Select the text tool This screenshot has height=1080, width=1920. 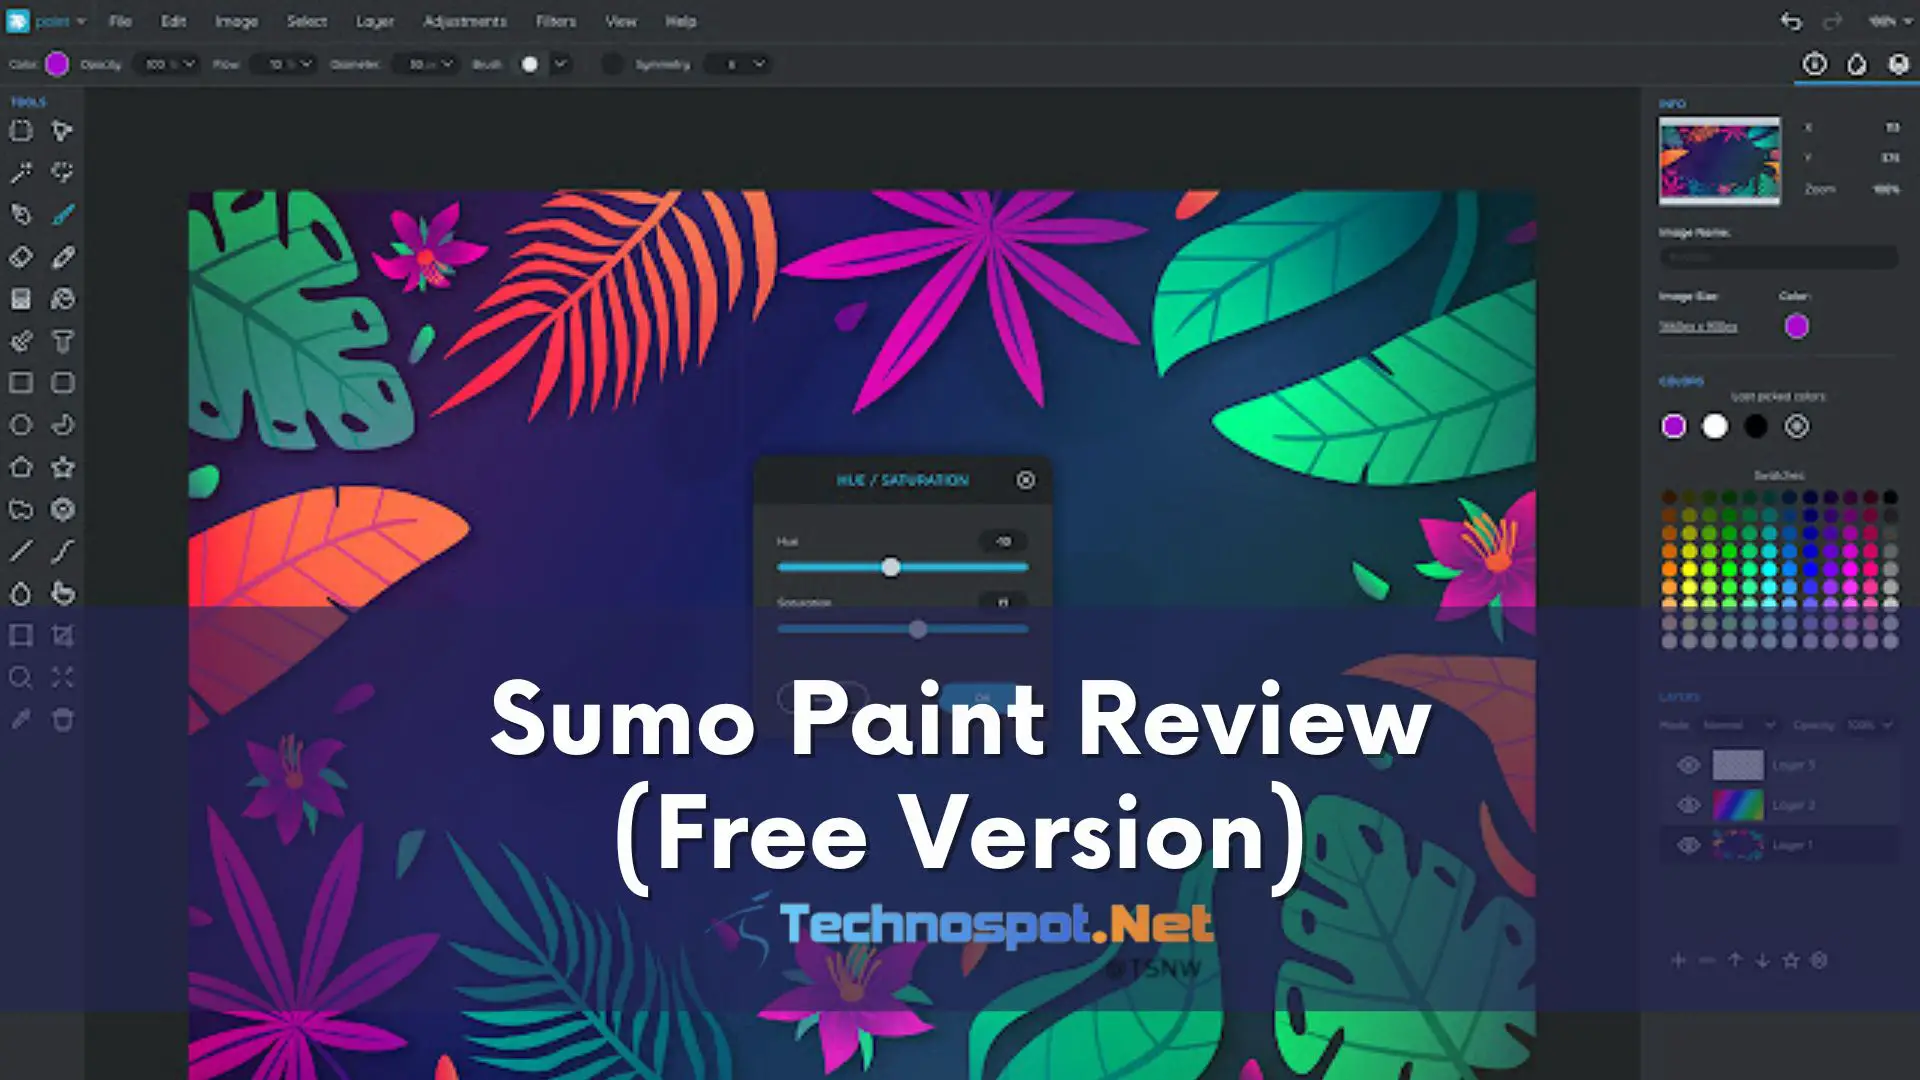click(63, 342)
